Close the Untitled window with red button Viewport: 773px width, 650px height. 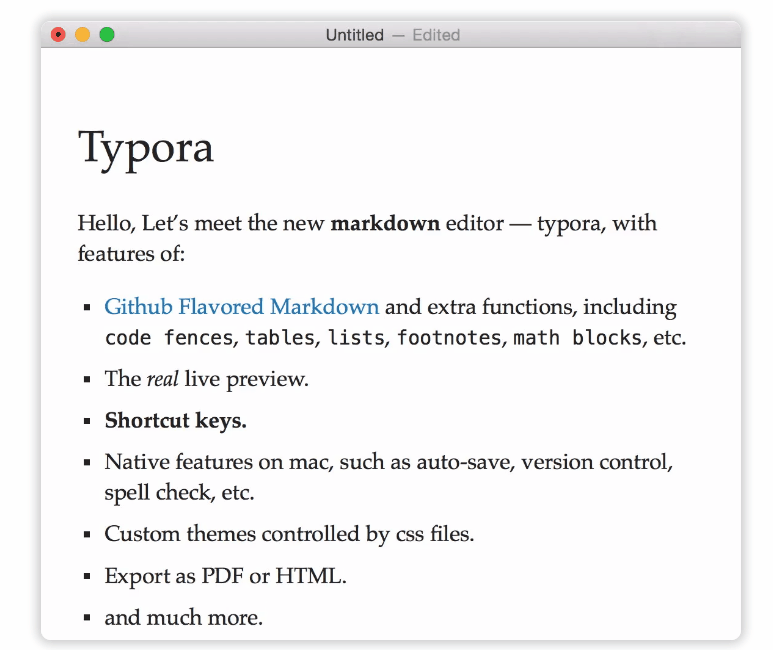pos(58,35)
